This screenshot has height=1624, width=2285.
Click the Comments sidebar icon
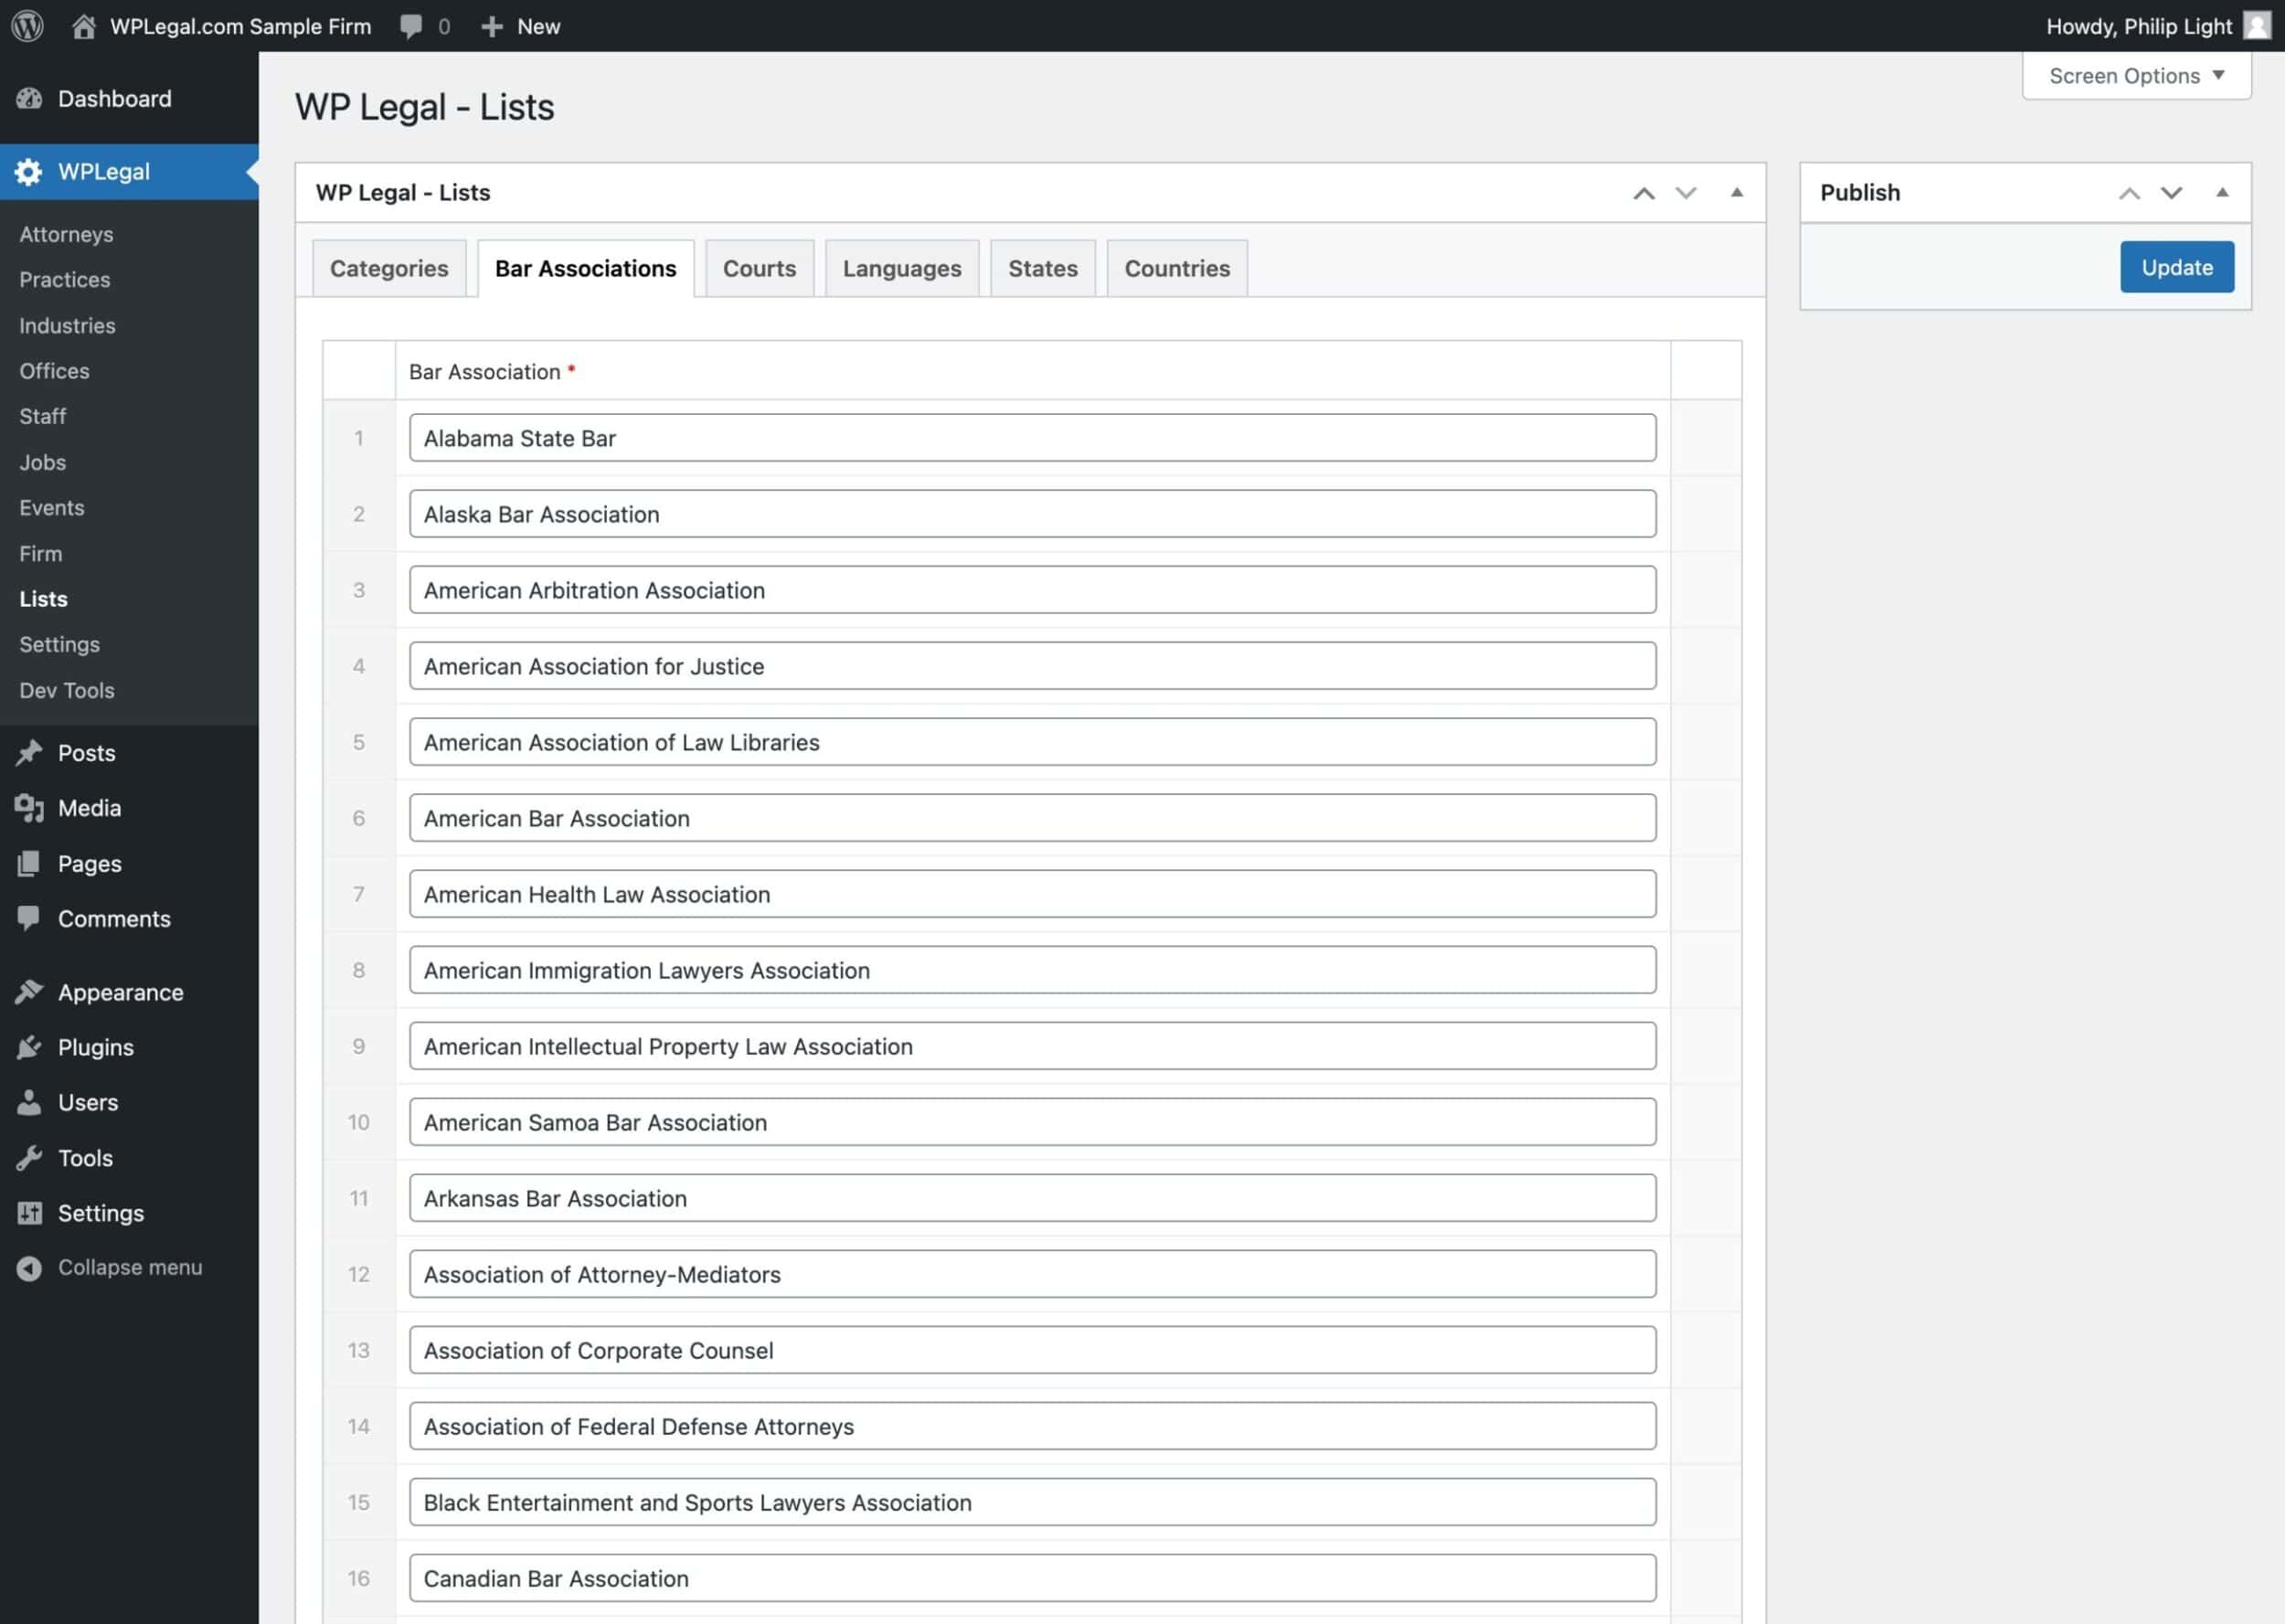[x=29, y=918]
